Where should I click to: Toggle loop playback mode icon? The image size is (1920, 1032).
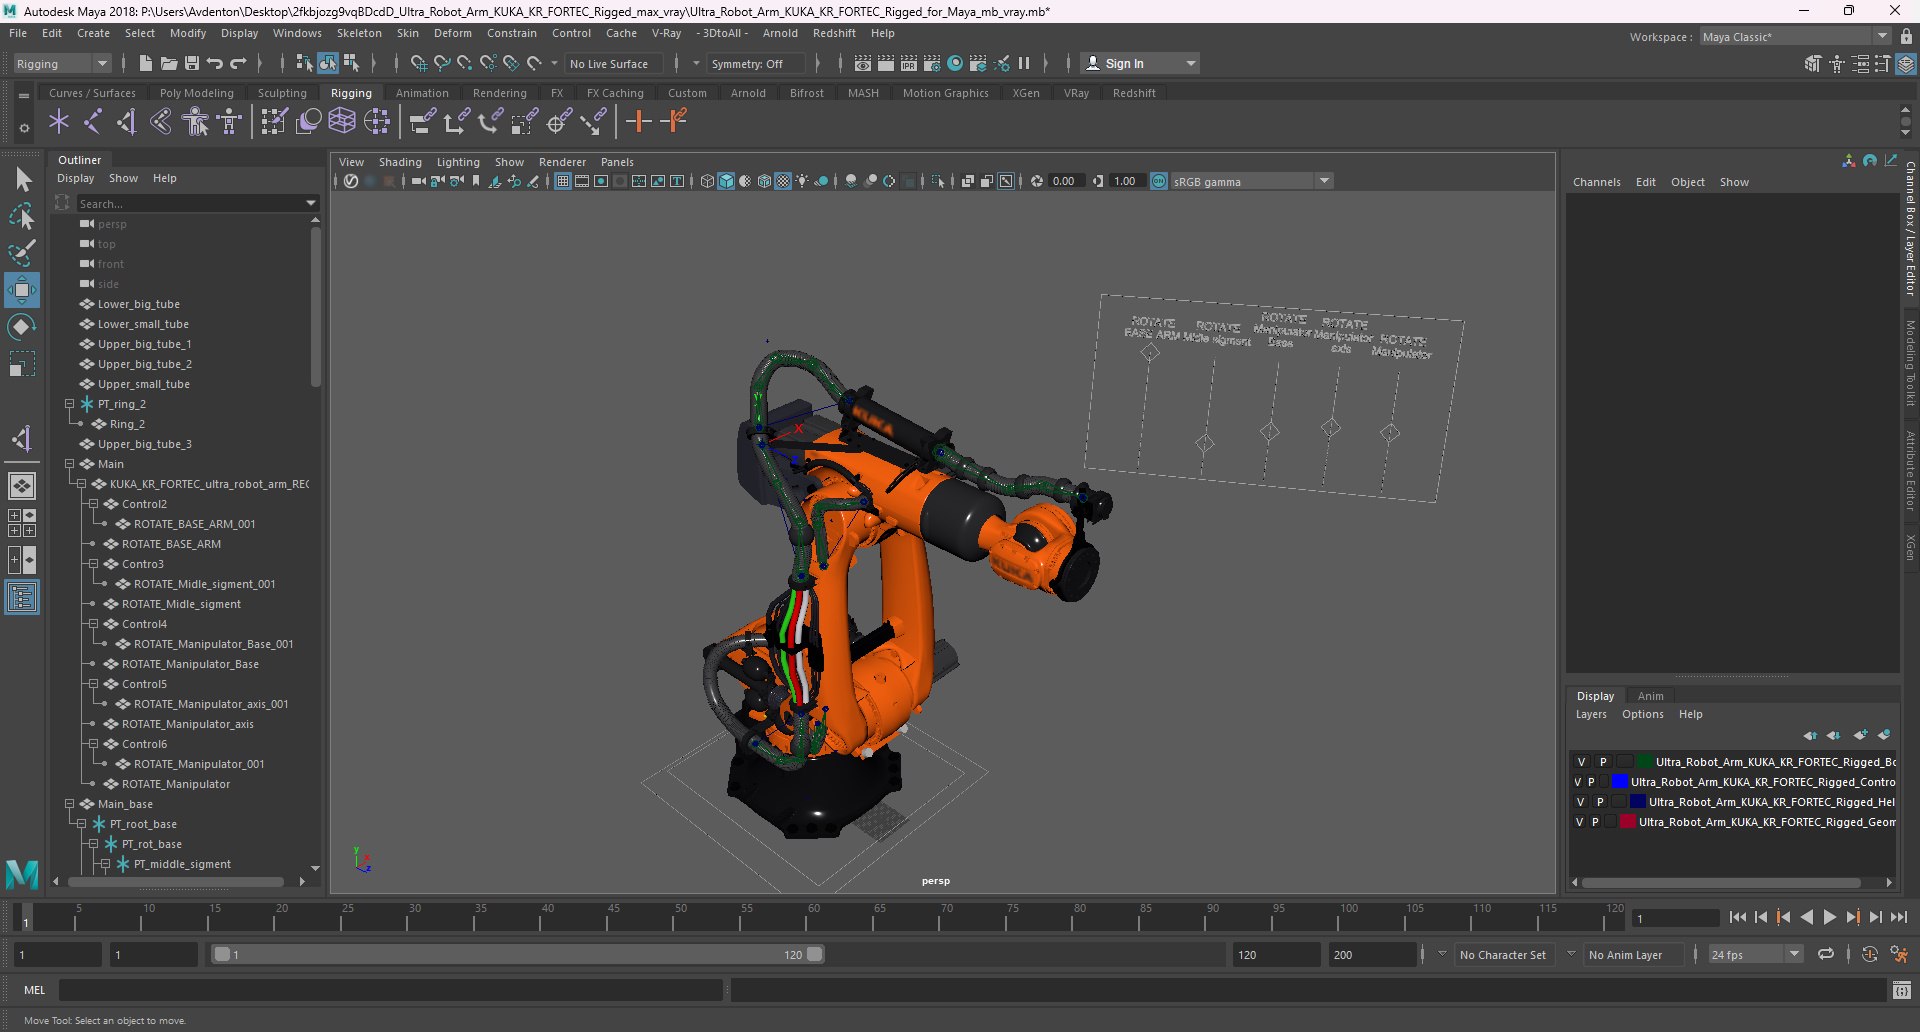(x=1826, y=954)
